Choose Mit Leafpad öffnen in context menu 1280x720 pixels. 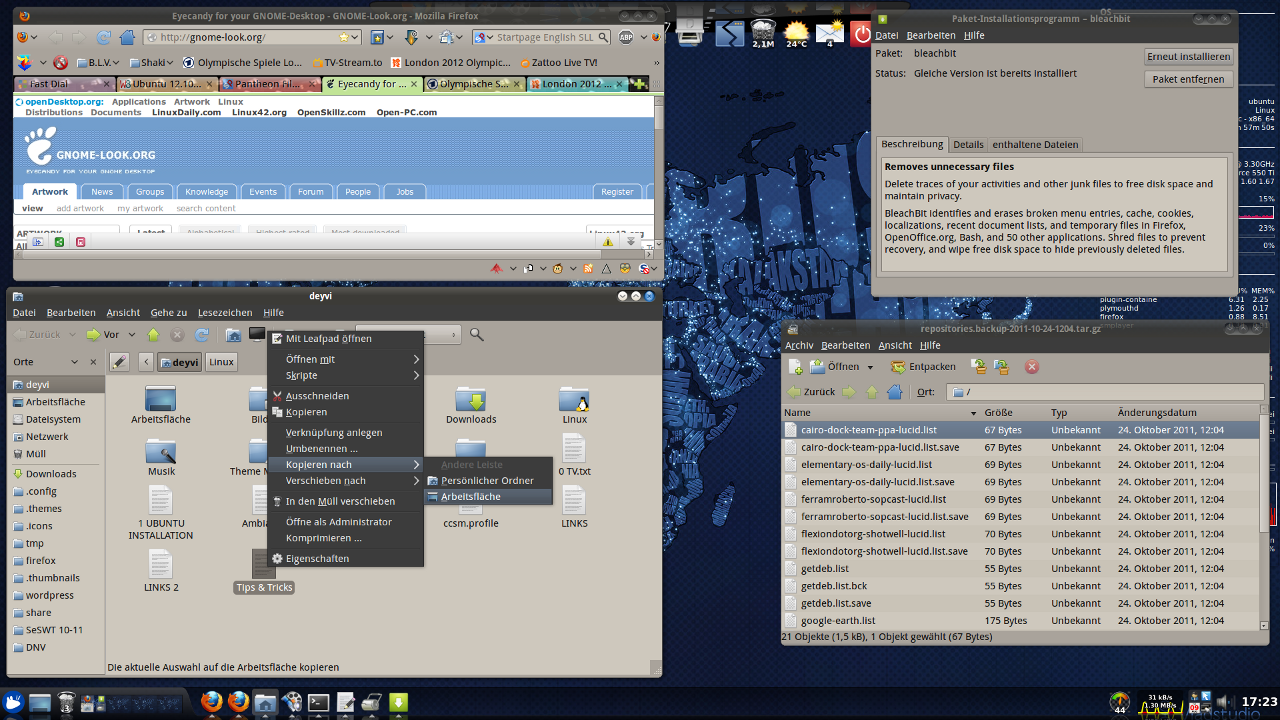(x=345, y=338)
